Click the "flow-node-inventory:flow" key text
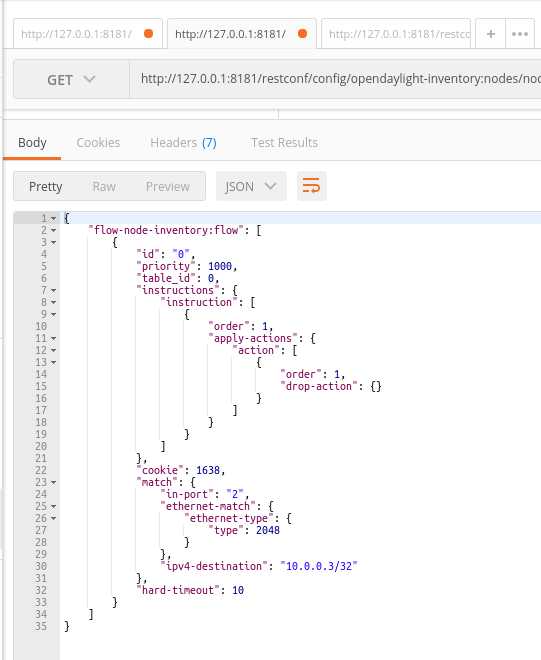This screenshot has height=660, width=541. click(166, 230)
